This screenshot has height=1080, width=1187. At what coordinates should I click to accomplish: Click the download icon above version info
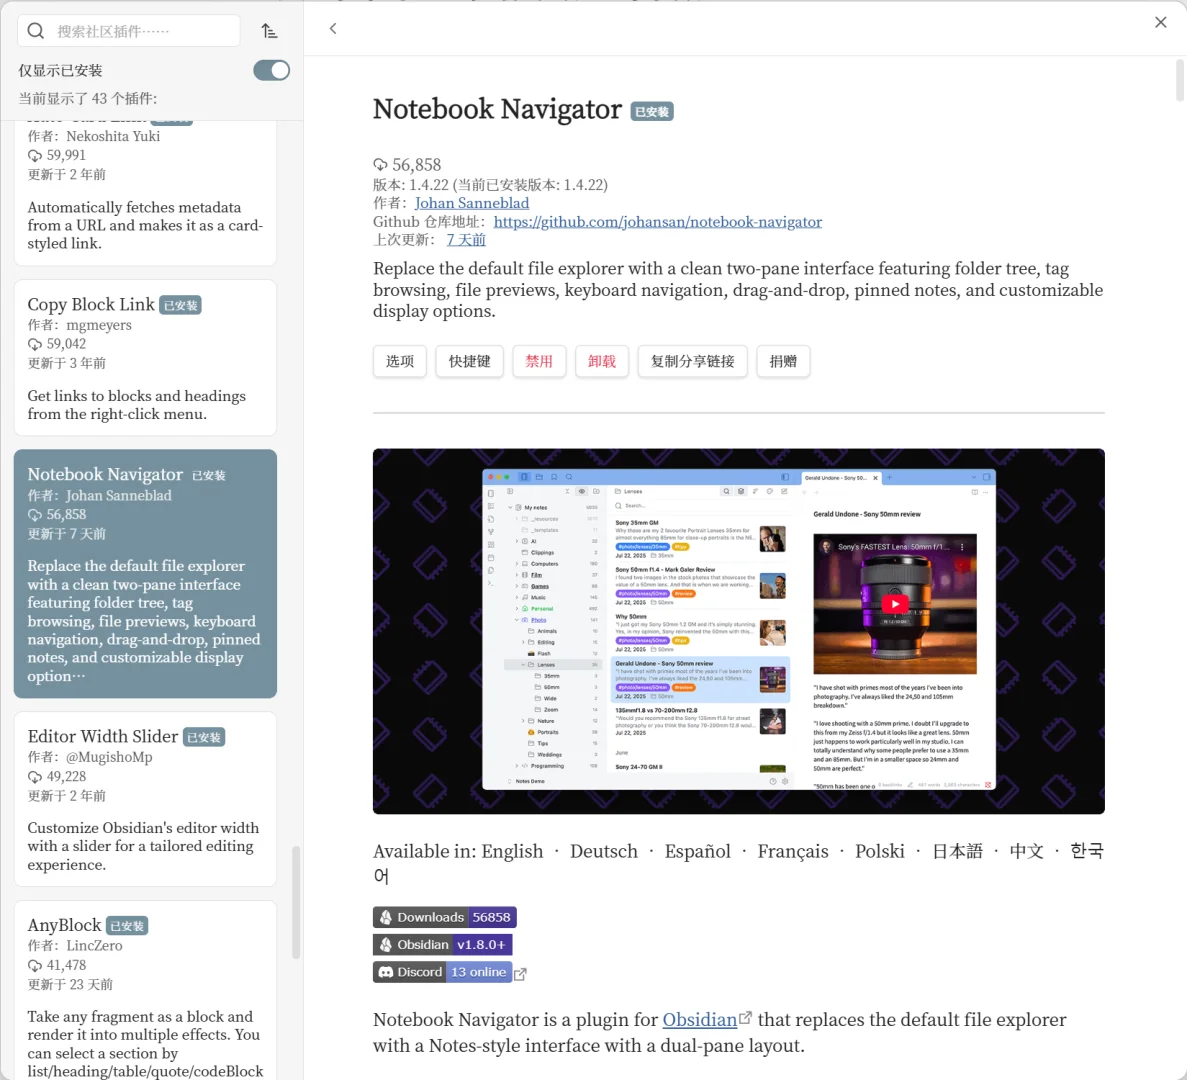(x=380, y=165)
